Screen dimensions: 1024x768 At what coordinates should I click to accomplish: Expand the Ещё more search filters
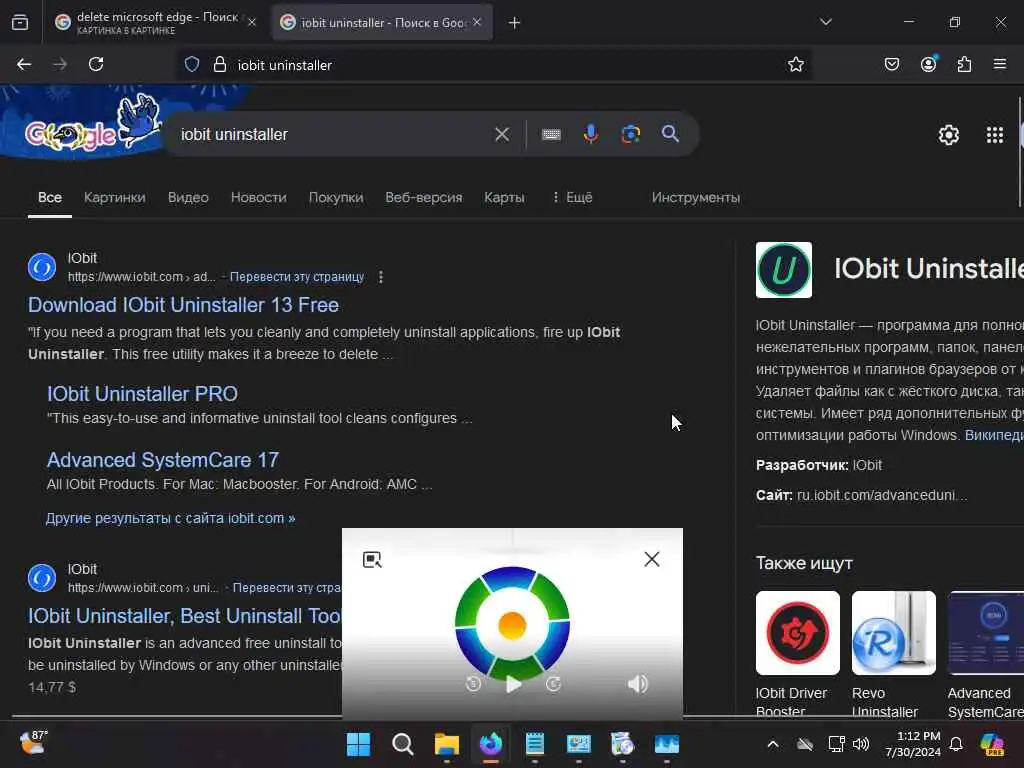572,197
